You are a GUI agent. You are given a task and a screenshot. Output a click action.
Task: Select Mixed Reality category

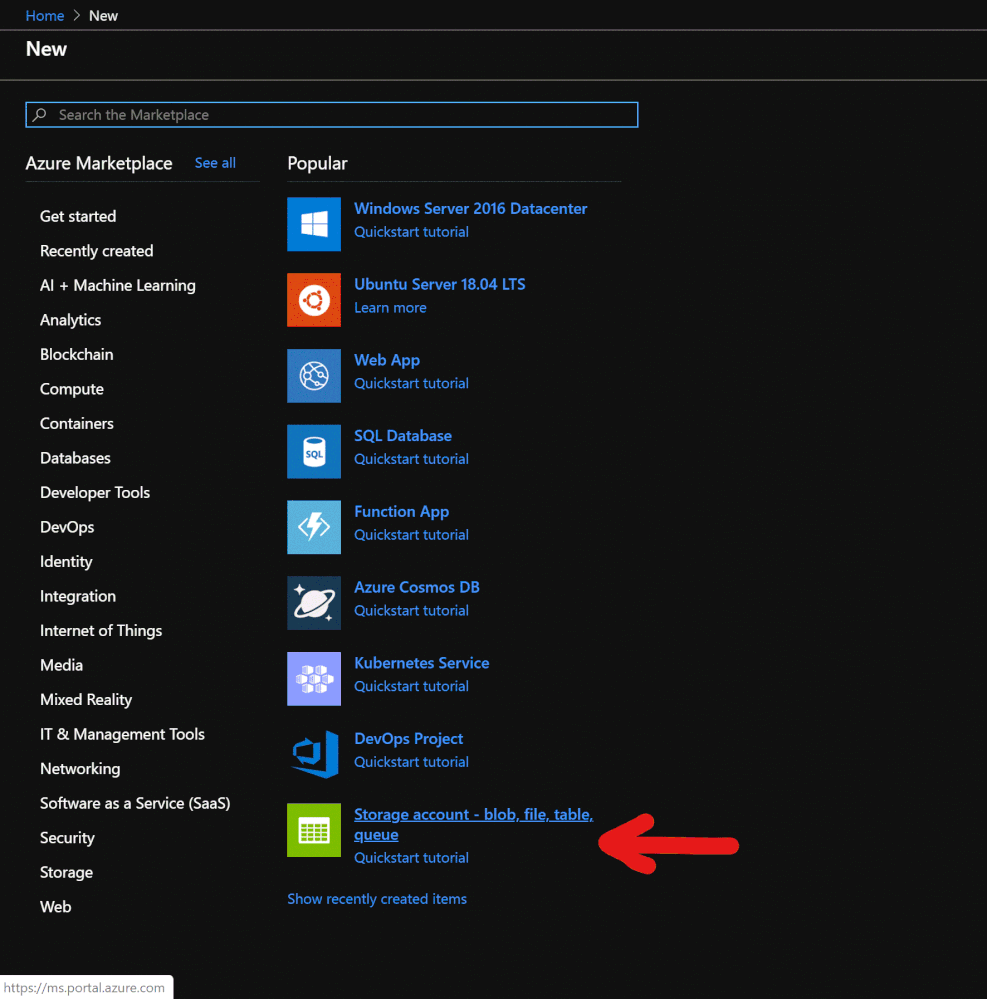85,700
